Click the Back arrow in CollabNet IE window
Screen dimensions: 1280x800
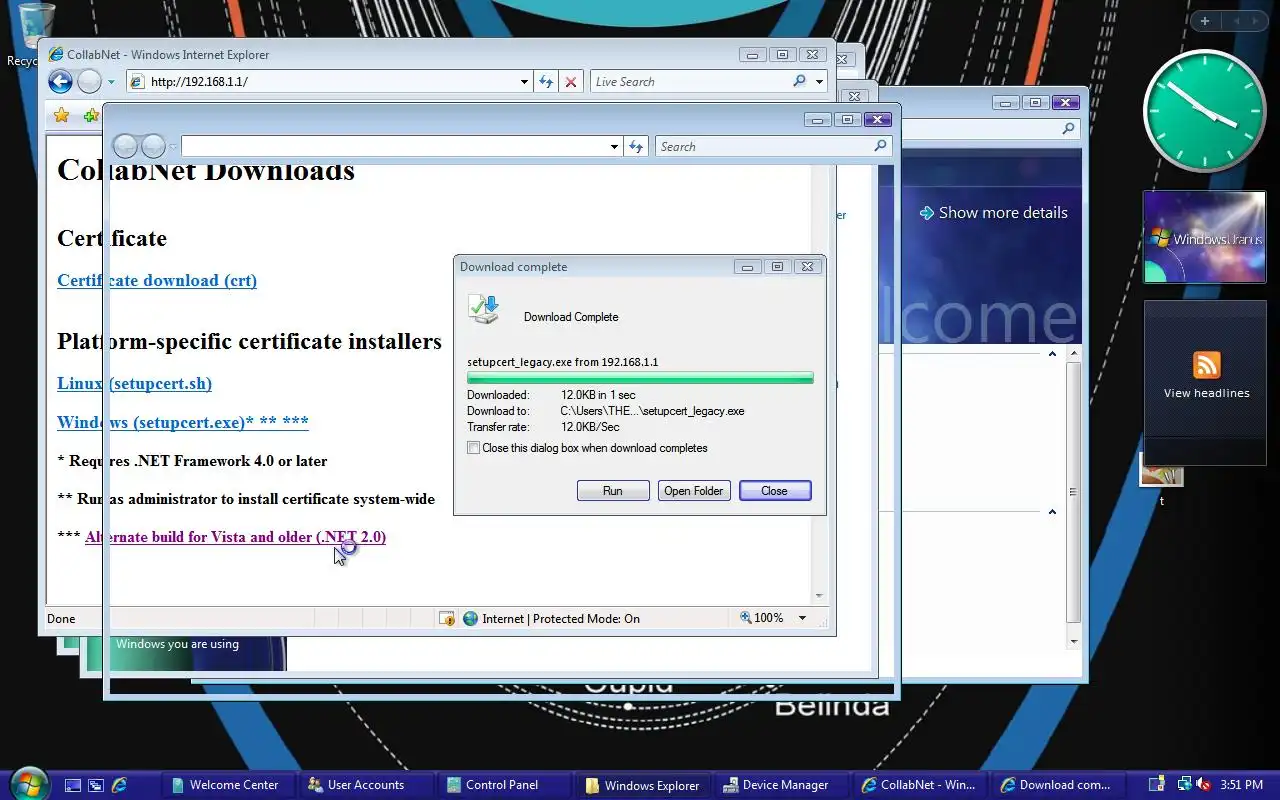pyautogui.click(x=60, y=82)
